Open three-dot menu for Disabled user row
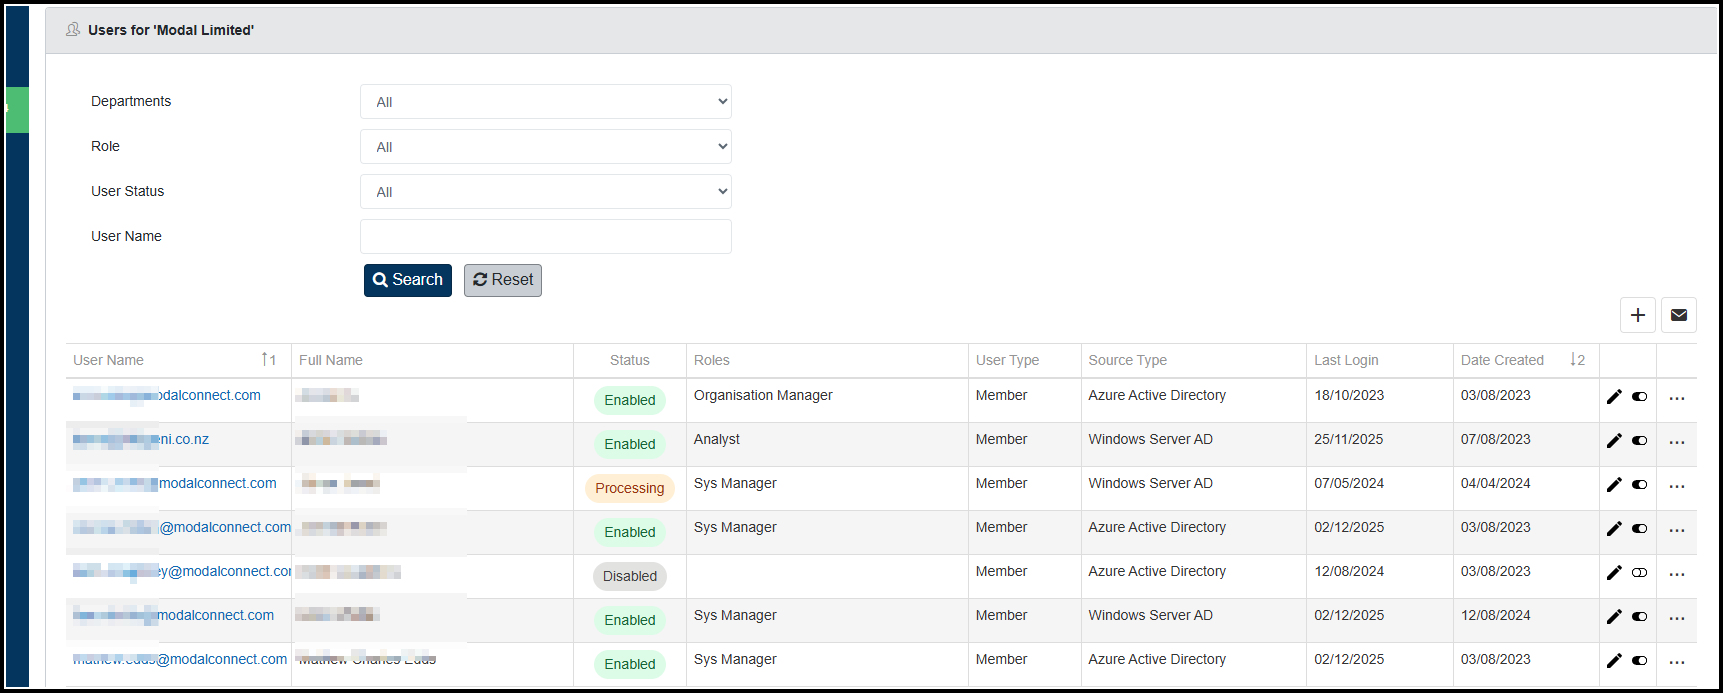The height and width of the screenshot is (693, 1723). pyautogui.click(x=1676, y=574)
